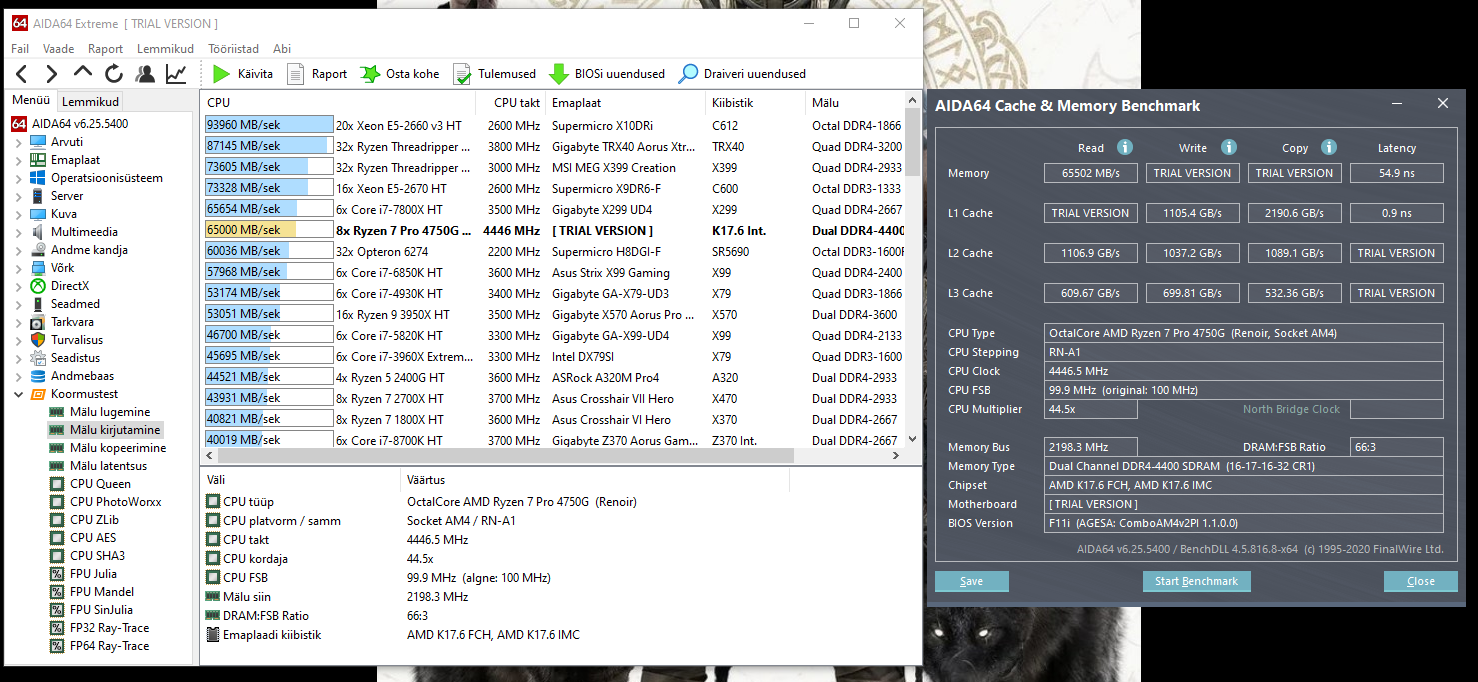
Task: Open Tulemused results
Action: click(494, 73)
